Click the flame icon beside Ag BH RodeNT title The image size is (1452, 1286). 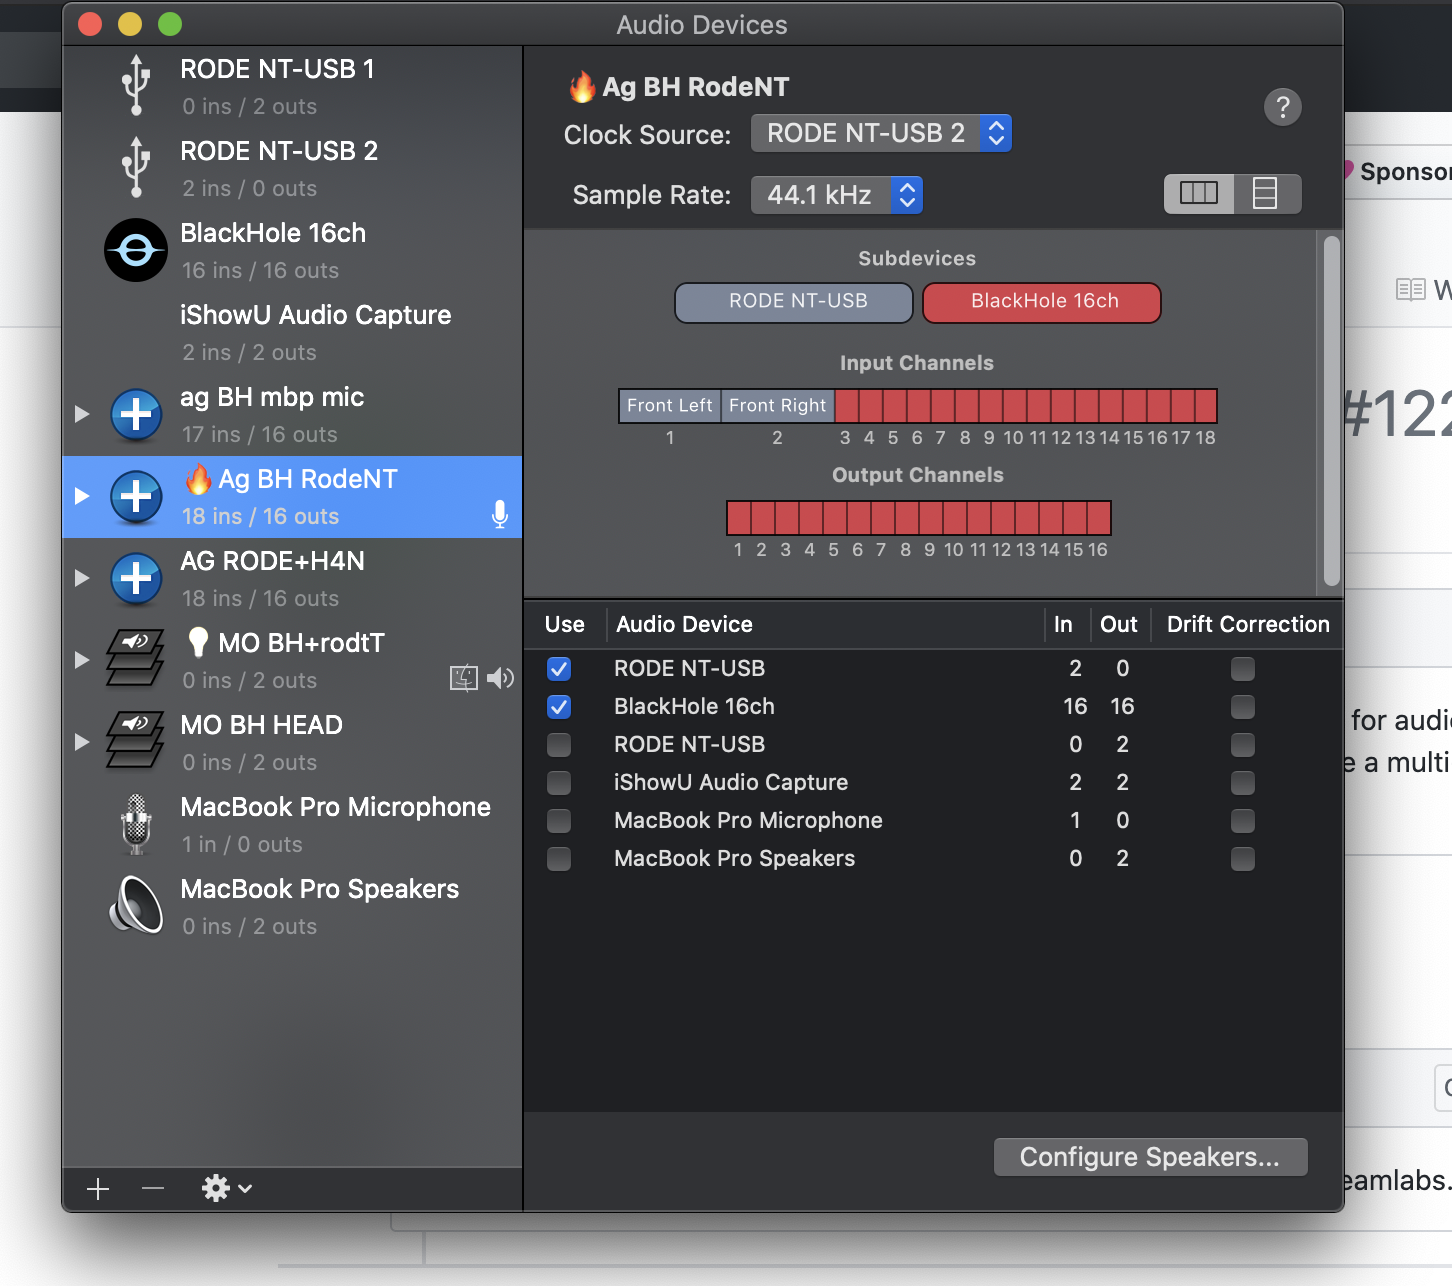pos(582,87)
